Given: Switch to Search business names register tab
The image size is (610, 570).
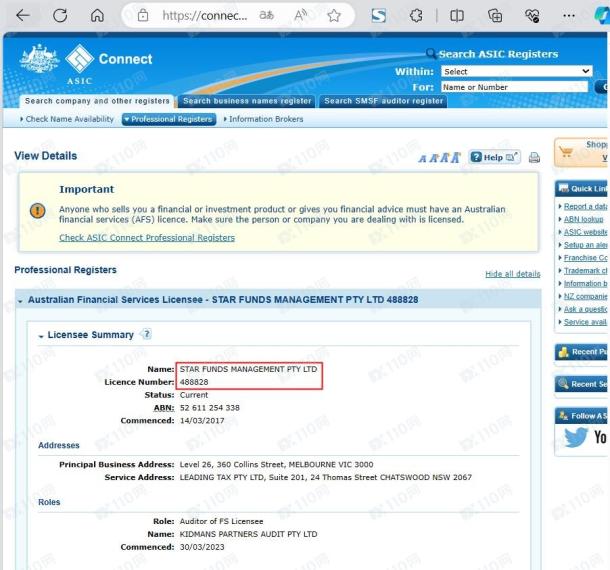Looking at the screenshot, I should [x=247, y=101].
